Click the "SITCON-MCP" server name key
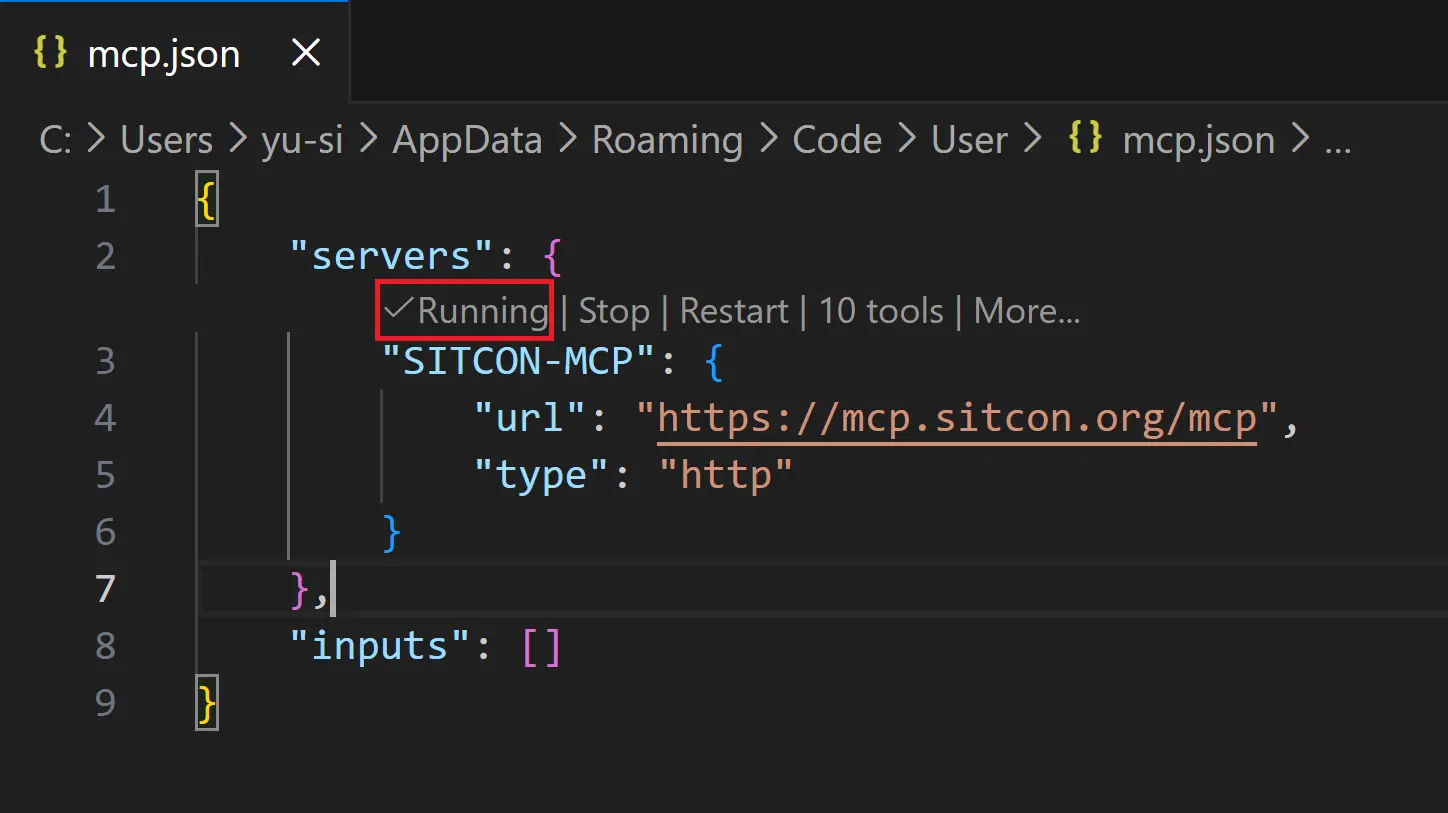The image size is (1448, 813). coord(519,361)
